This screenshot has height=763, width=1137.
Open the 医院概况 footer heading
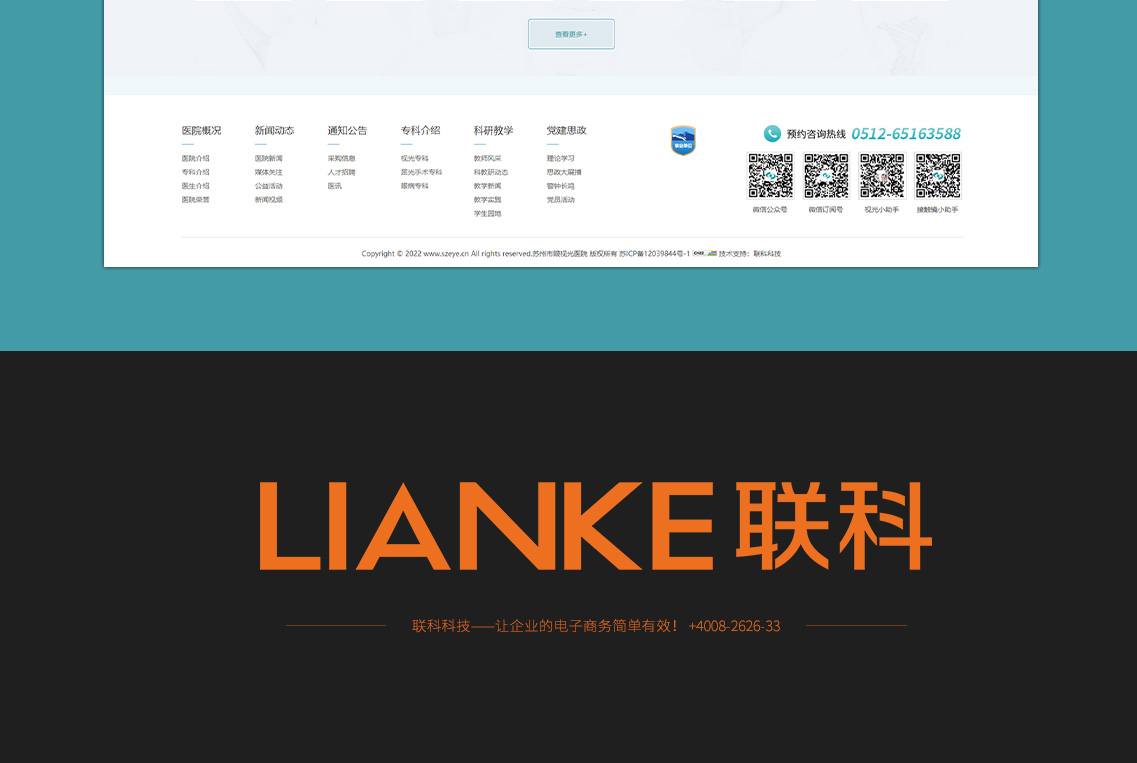(x=201, y=131)
